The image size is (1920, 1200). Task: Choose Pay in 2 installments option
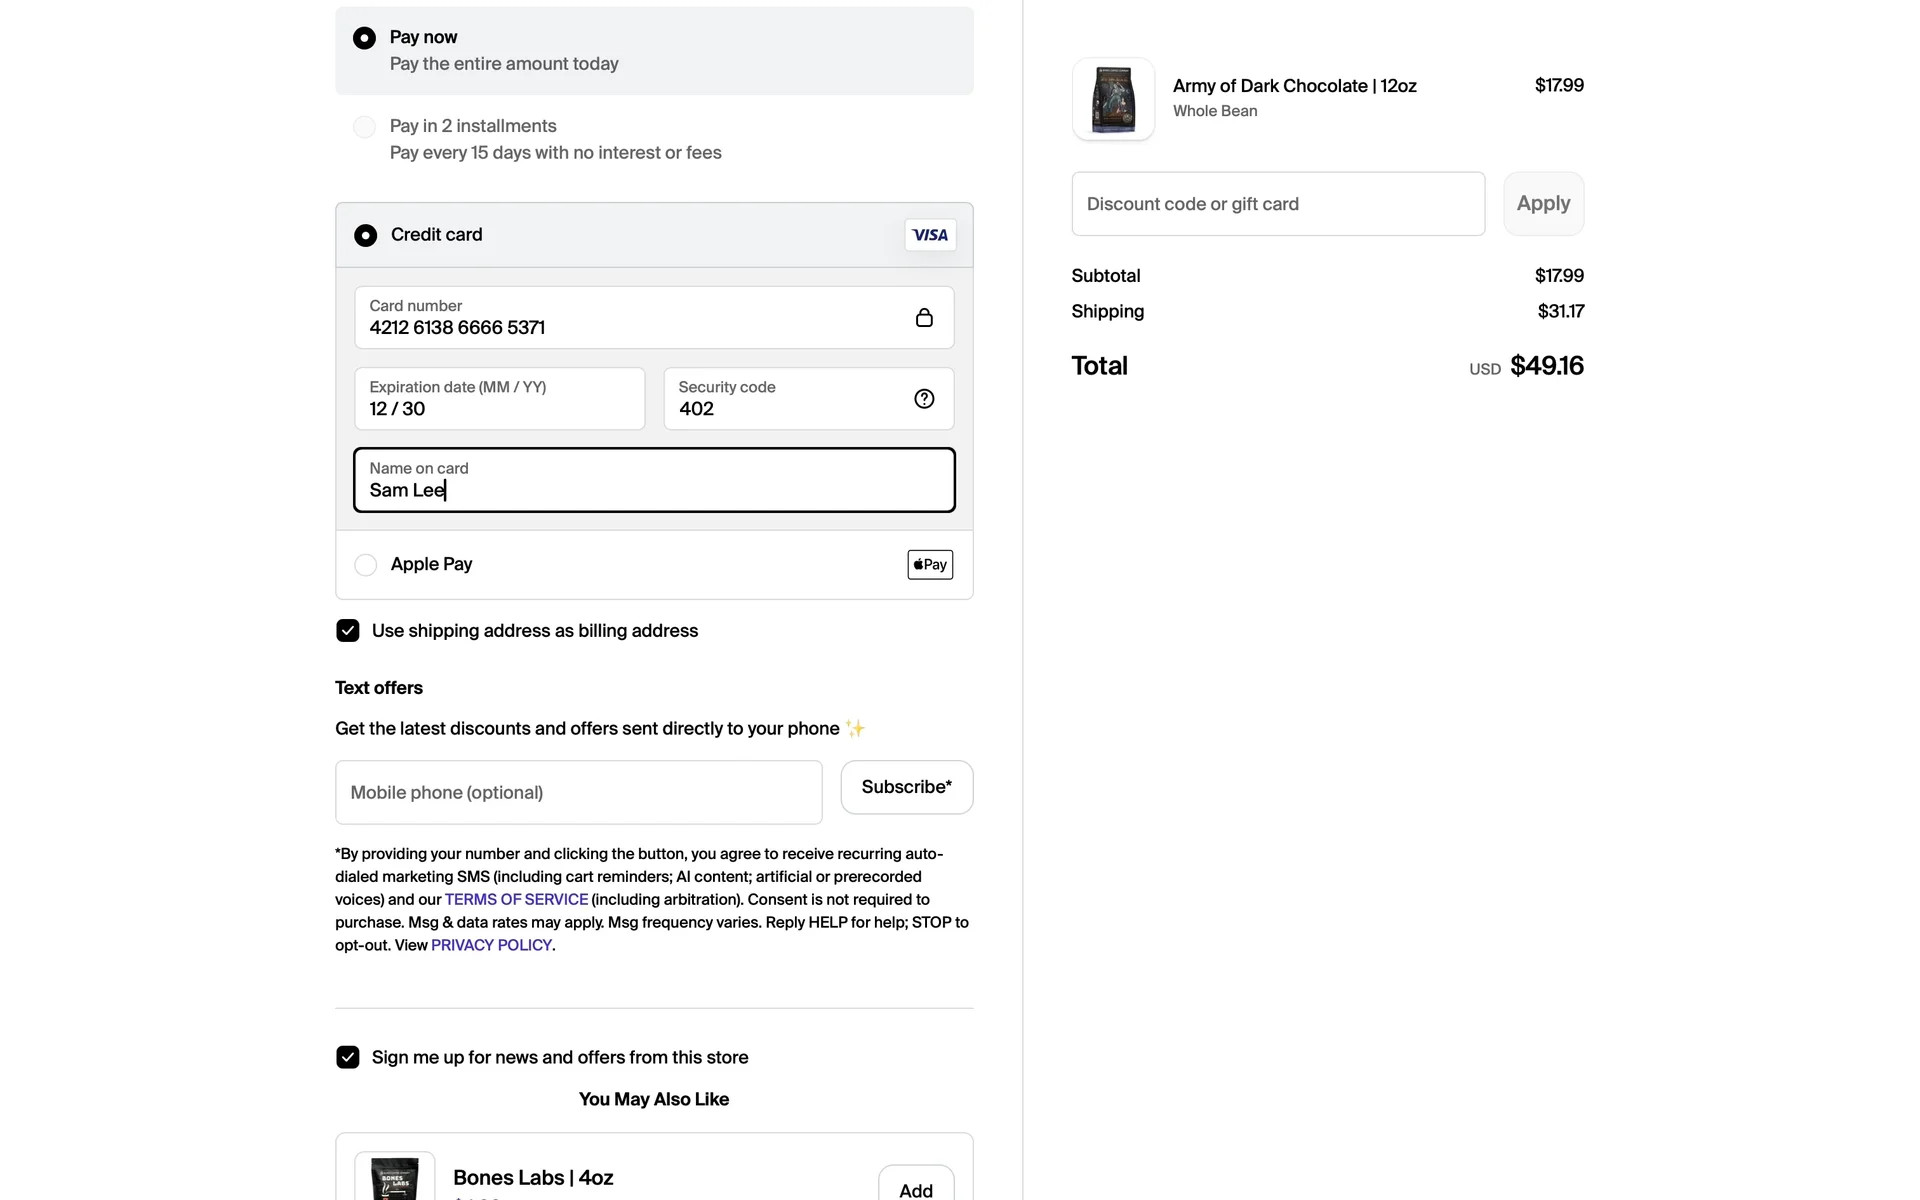(365, 127)
